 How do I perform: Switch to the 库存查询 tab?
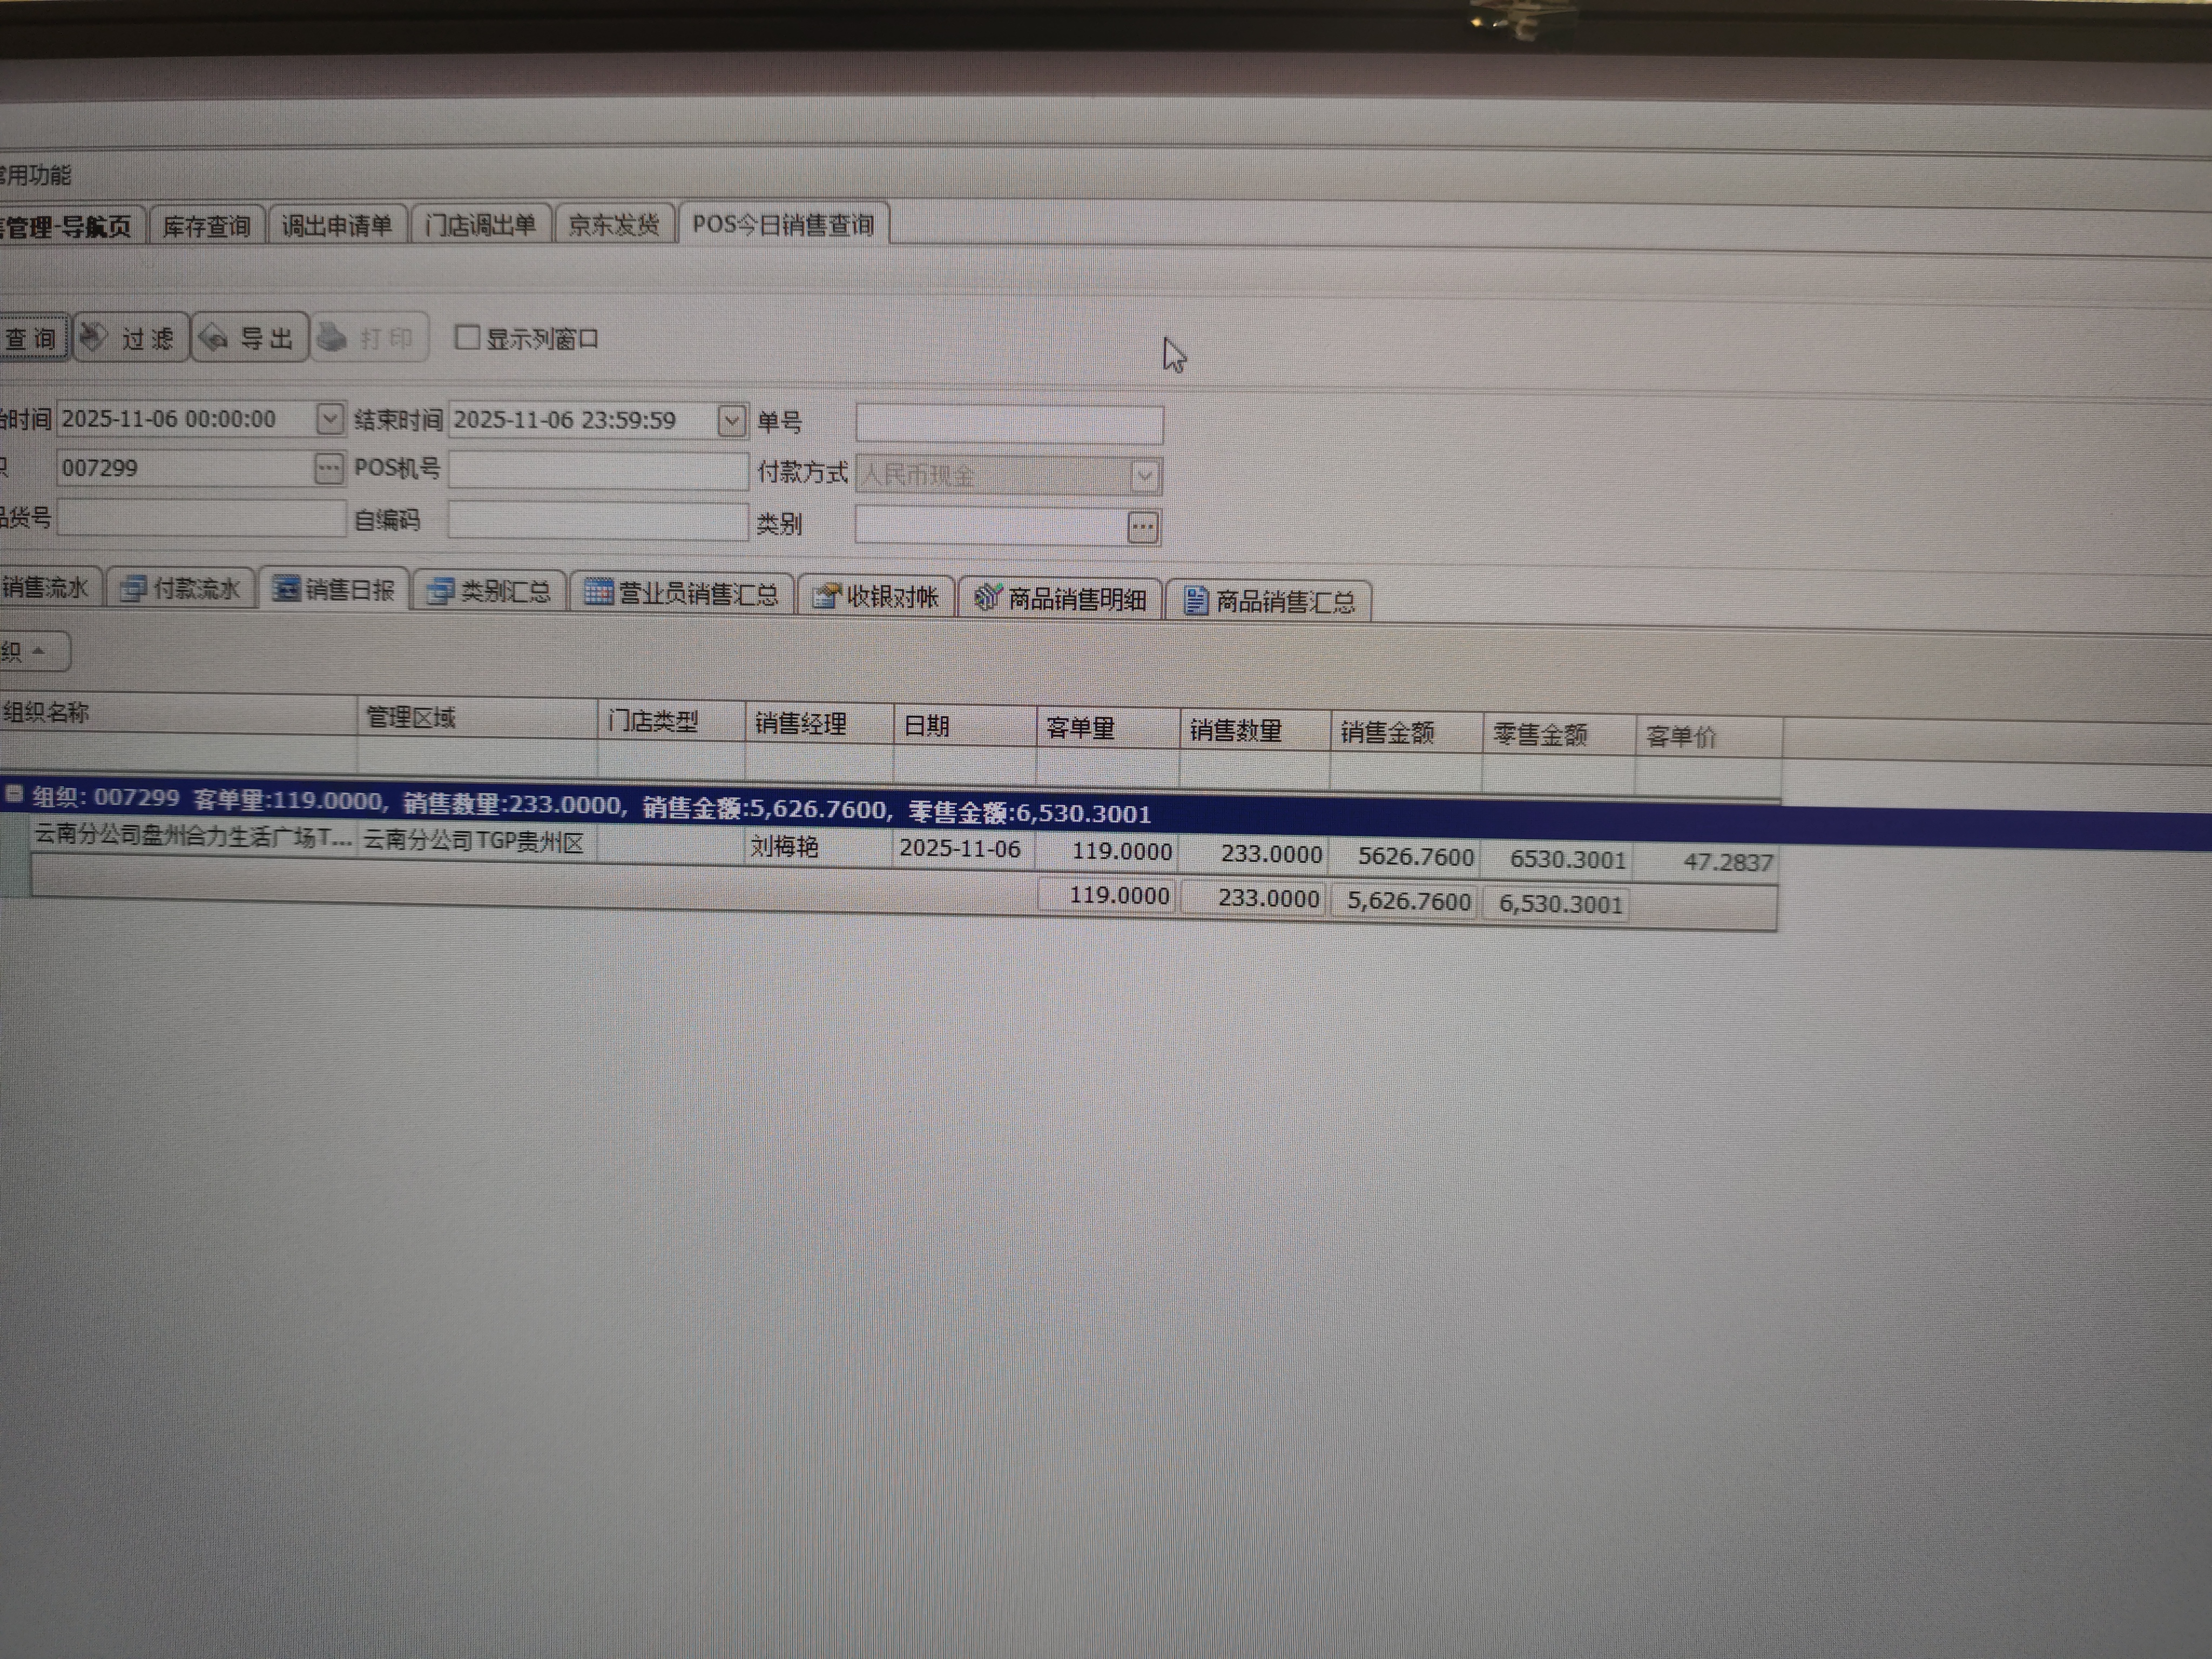pyautogui.click(x=206, y=226)
